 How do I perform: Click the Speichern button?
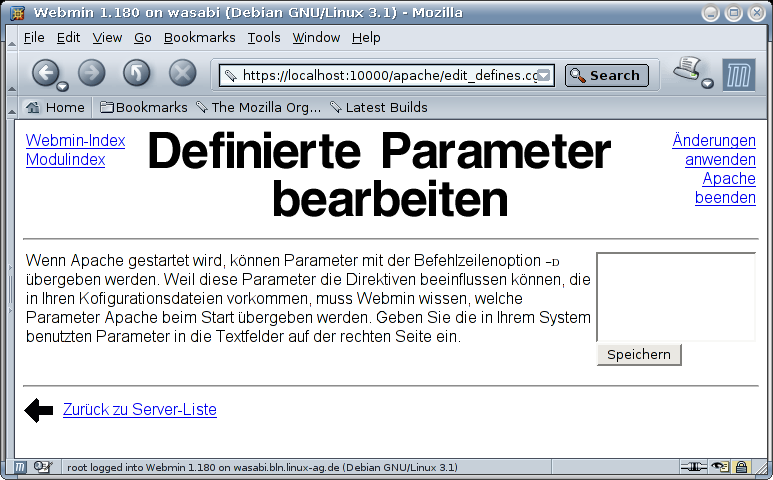tap(639, 355)
